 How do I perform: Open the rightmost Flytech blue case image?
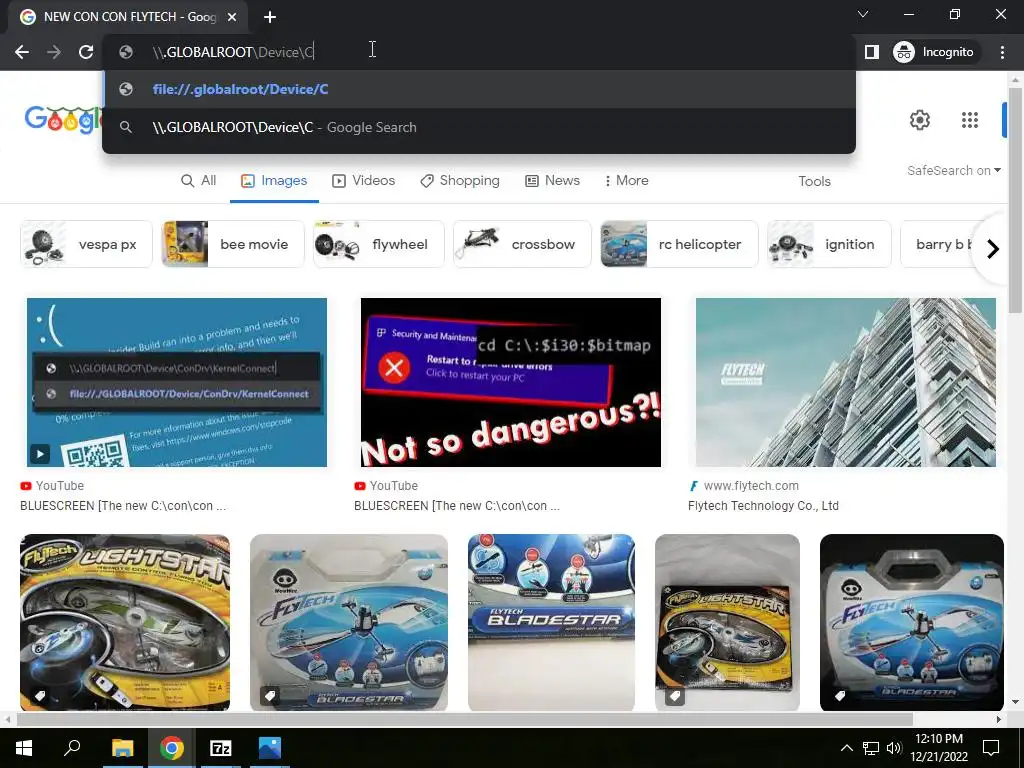point(912,622)
